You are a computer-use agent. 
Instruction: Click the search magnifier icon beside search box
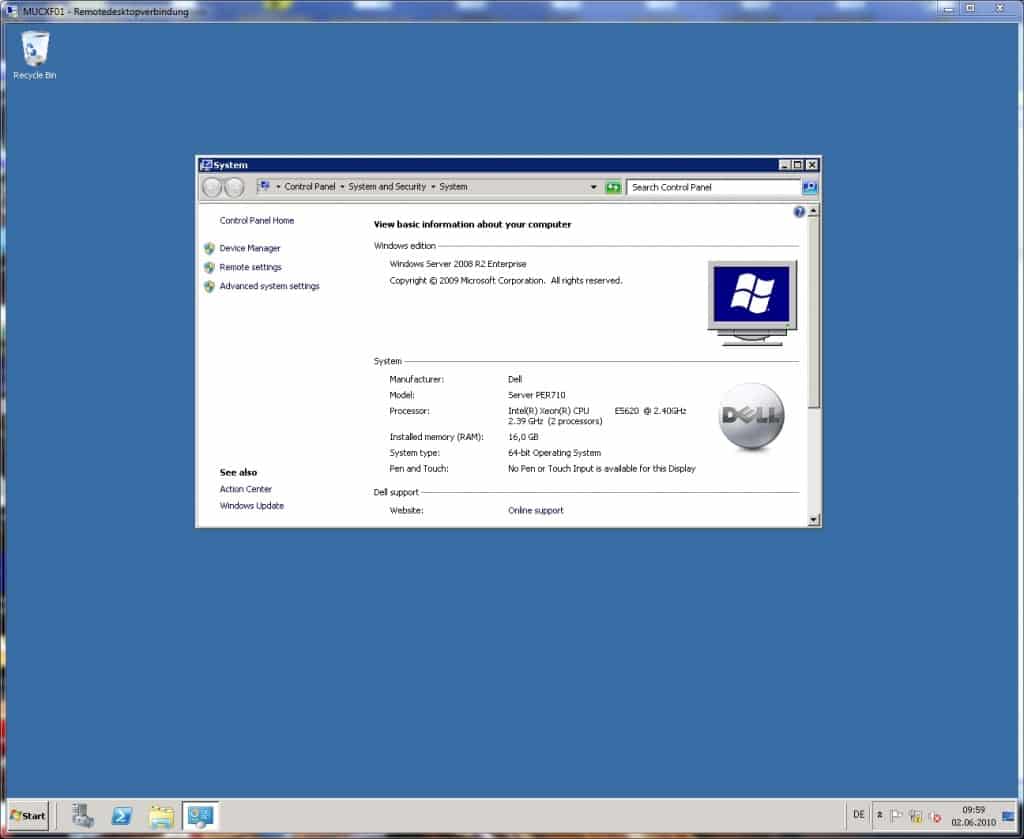[809, 187]
